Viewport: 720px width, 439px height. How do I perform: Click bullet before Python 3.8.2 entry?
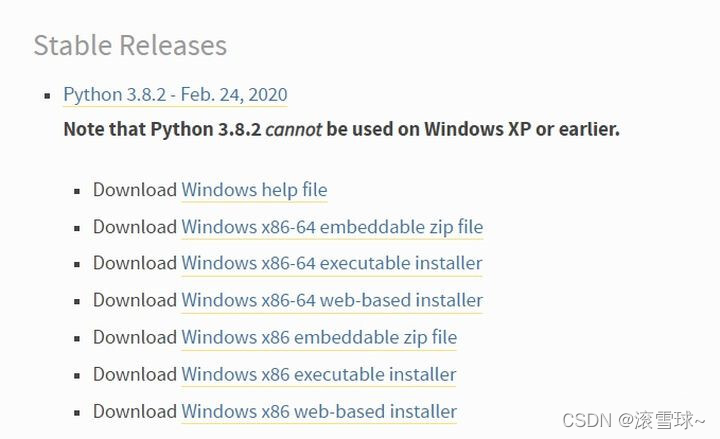pos(46,96)
